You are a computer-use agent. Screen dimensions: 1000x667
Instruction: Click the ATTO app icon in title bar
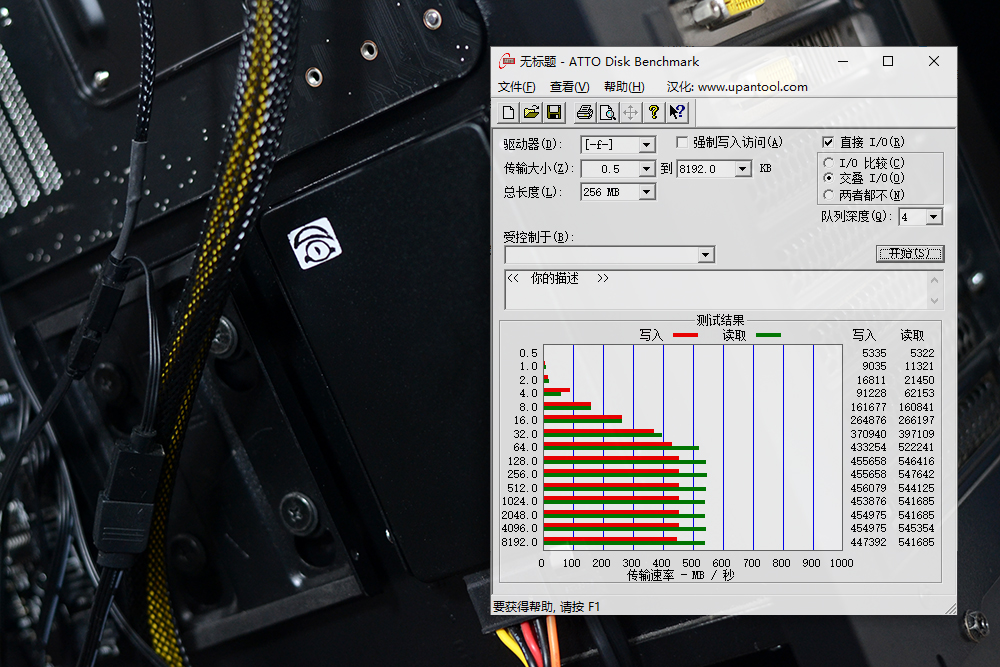pyautogui.click(x=507, y=61)
